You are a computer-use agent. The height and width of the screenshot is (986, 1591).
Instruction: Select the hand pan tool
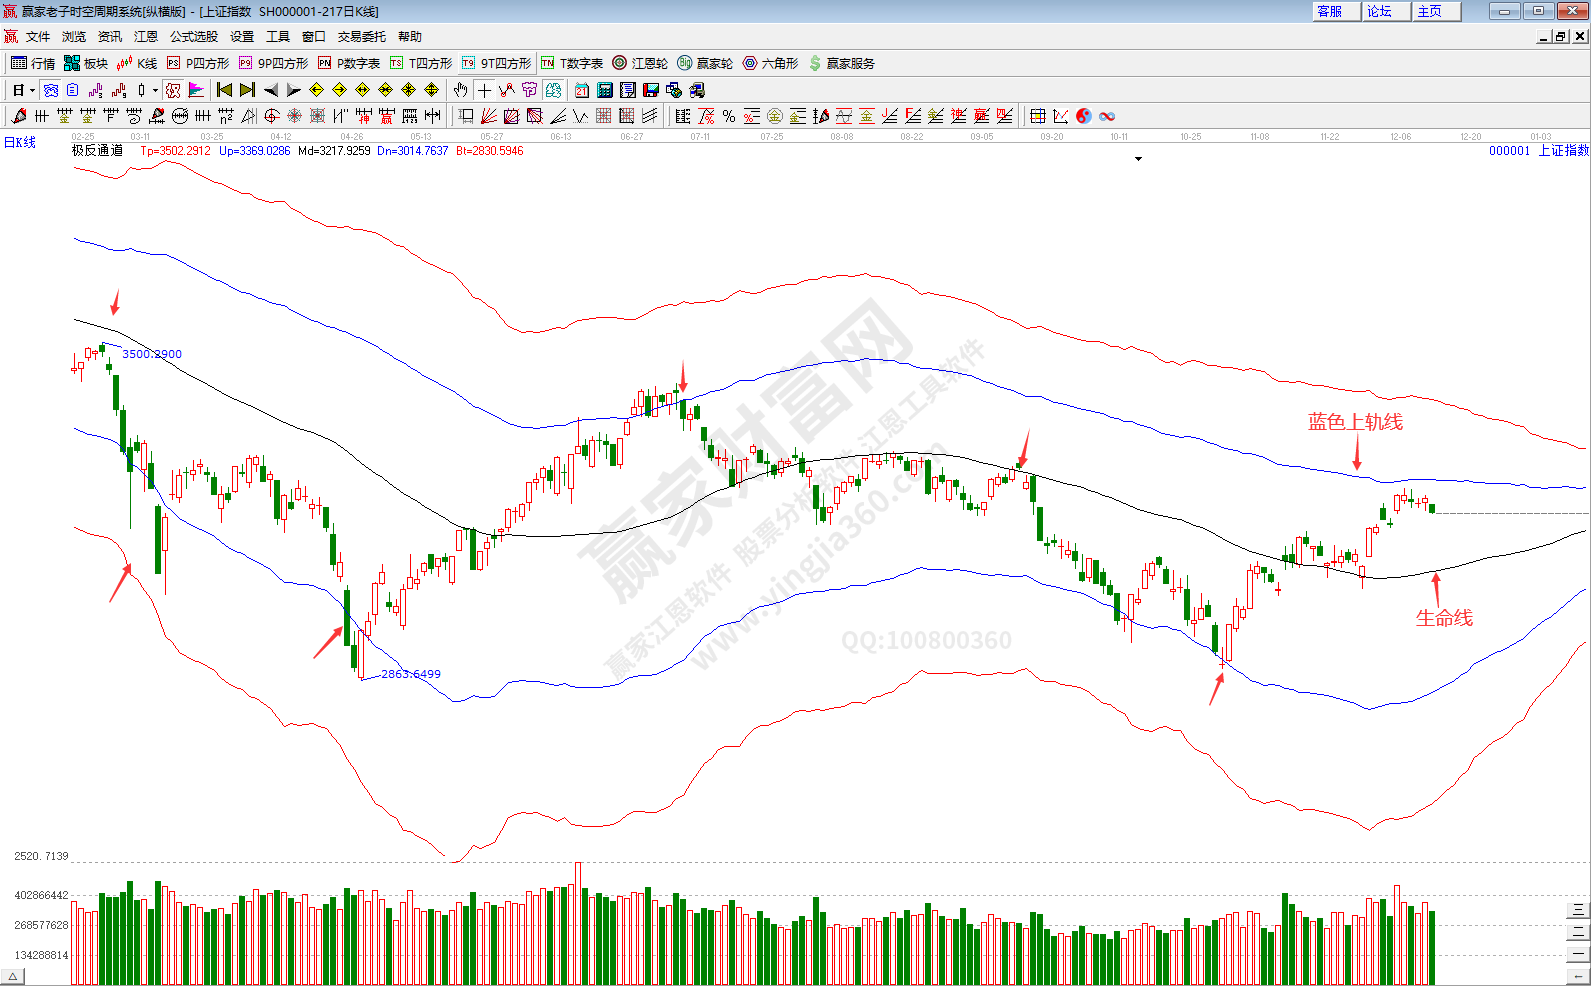pos(460,90)
